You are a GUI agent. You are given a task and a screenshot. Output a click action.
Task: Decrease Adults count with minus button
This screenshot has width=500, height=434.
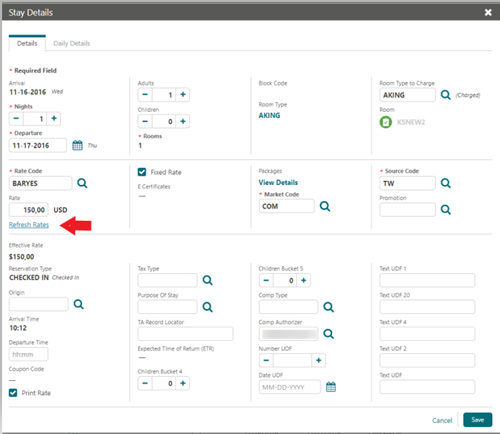coord(145,95)
